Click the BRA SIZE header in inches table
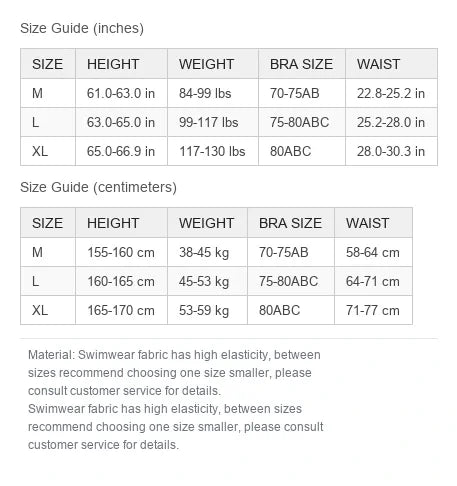 pos(302,64)
